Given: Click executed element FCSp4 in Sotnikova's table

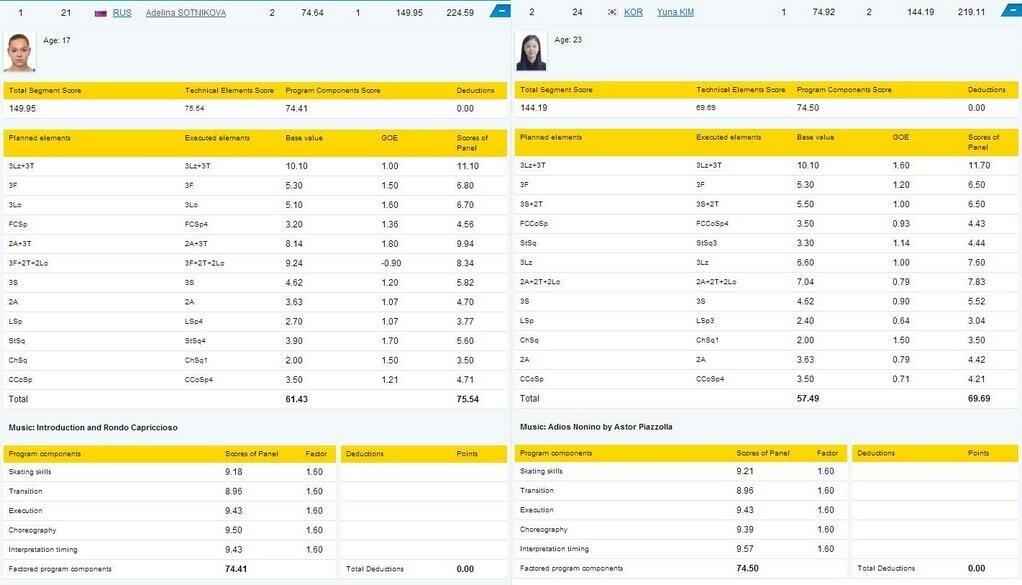Looking at the screenshot, I should click(x=196, y=224).
